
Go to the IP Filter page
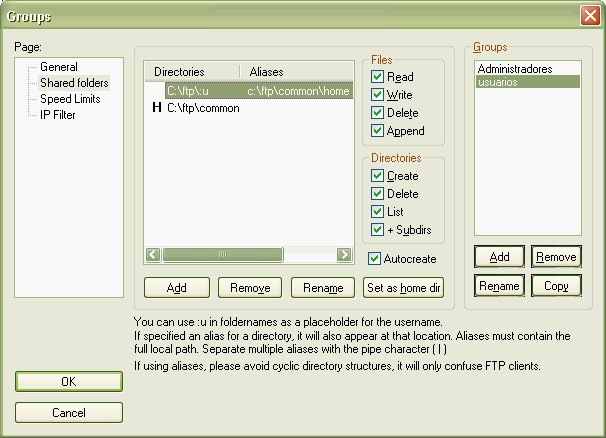point(58,115)
